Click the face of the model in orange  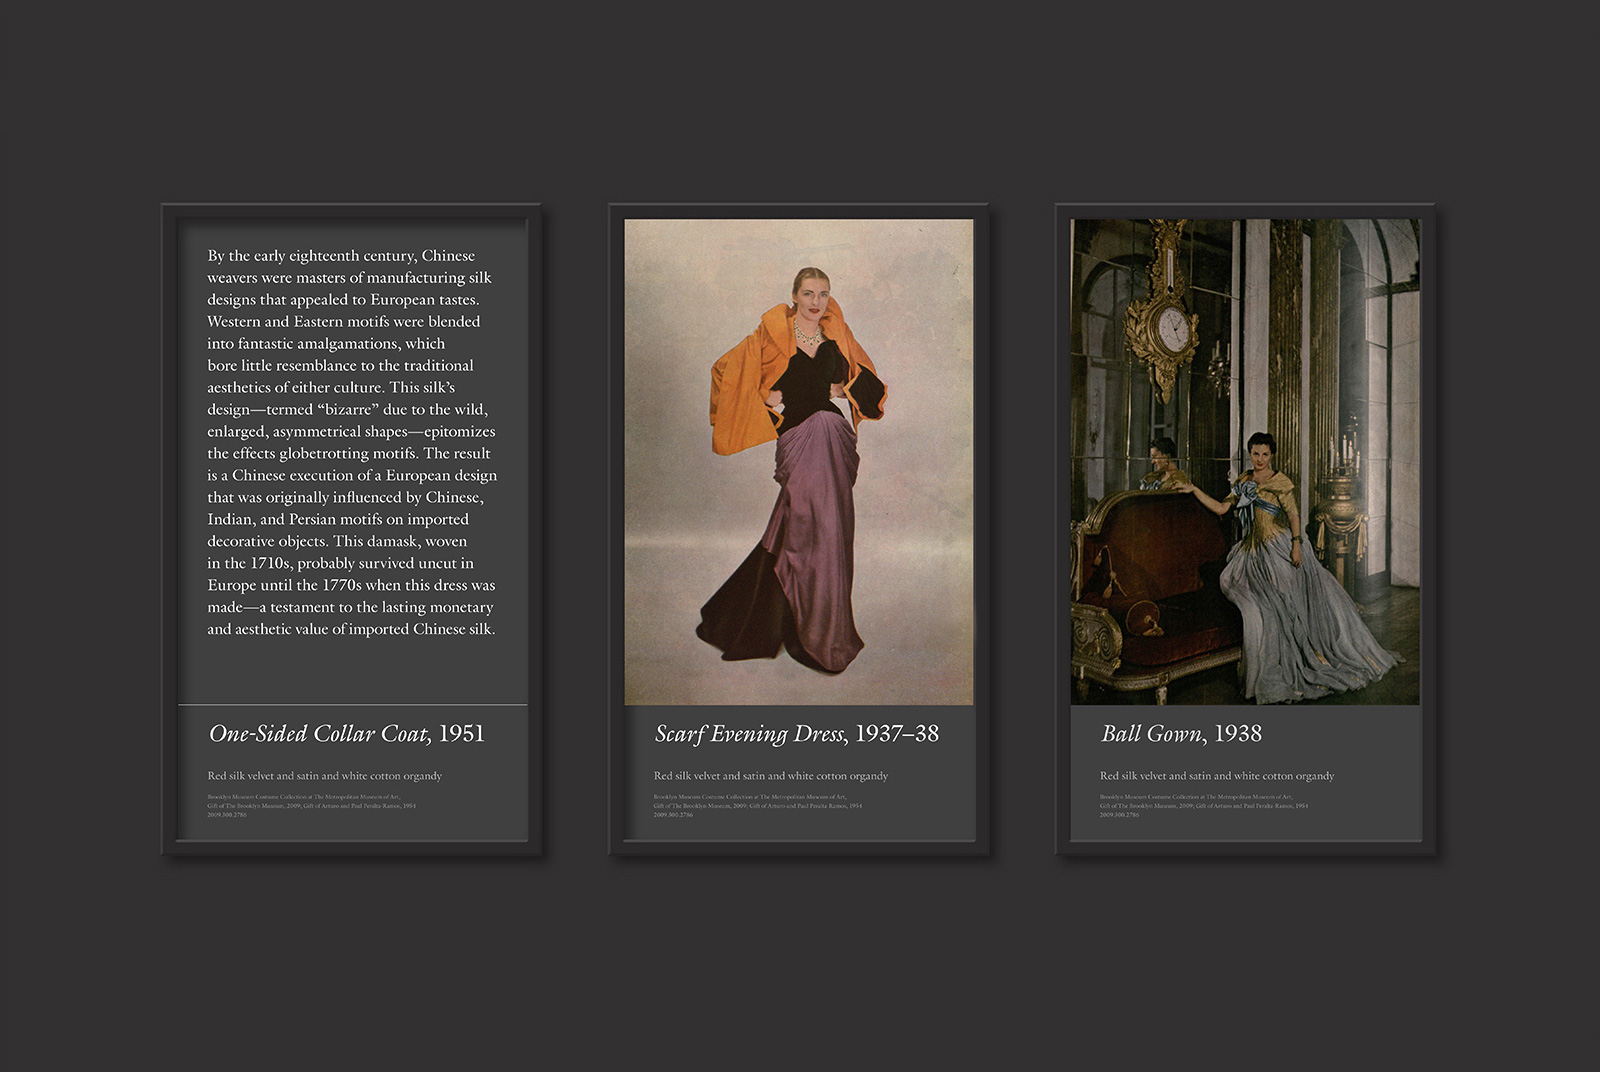(807, 294)
